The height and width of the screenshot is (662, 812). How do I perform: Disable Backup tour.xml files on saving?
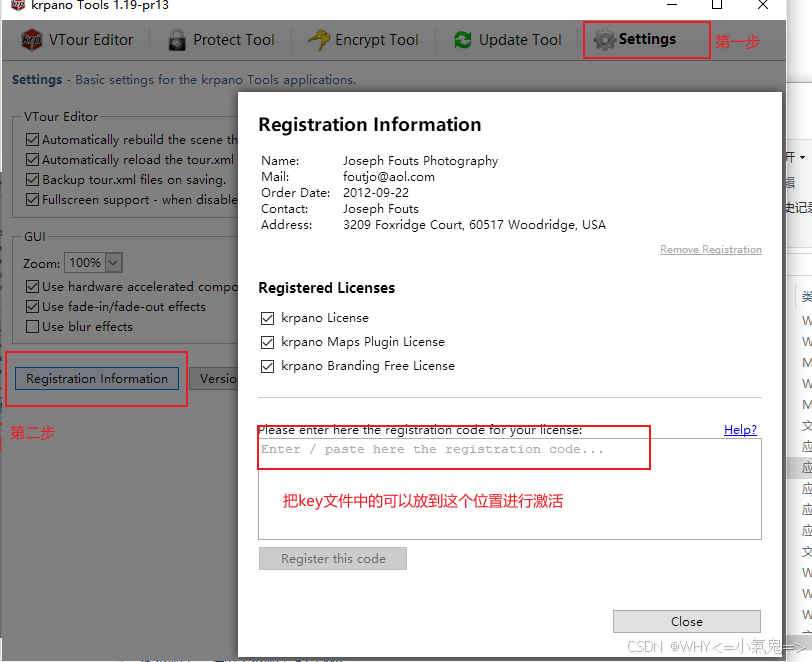[x=32, y=180]
